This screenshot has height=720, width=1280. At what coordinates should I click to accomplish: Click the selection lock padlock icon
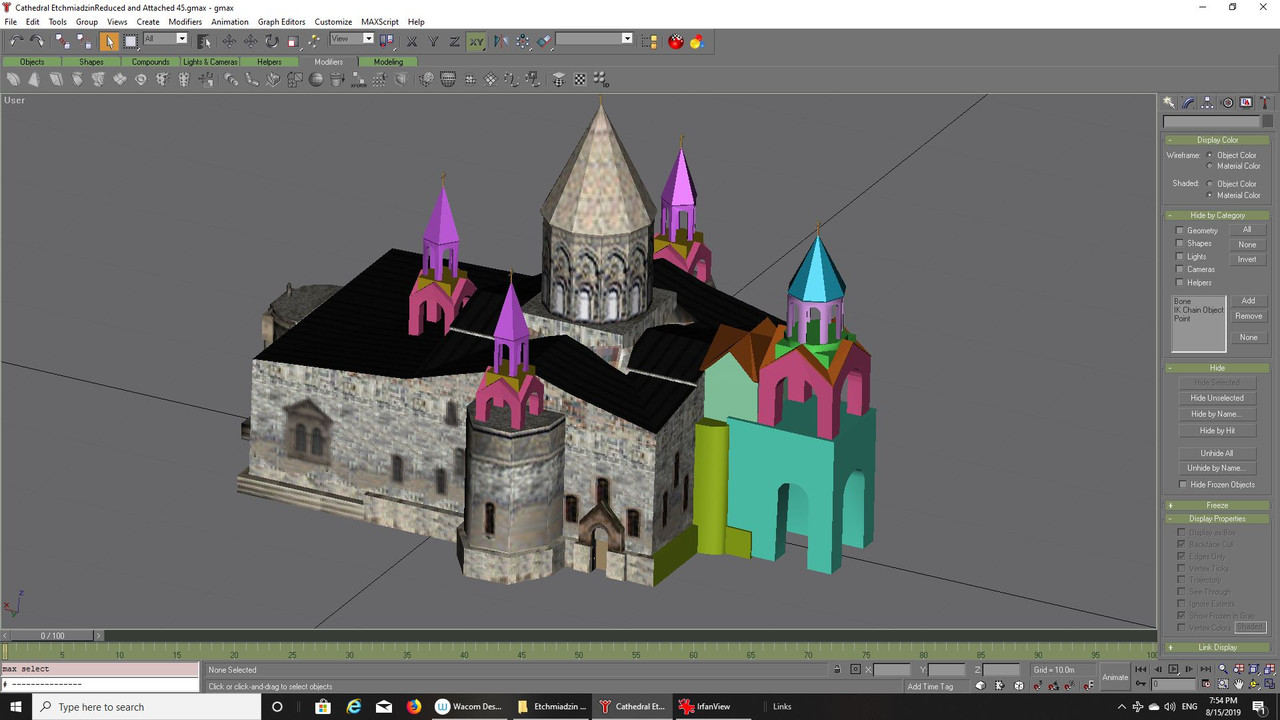(837, 670)
